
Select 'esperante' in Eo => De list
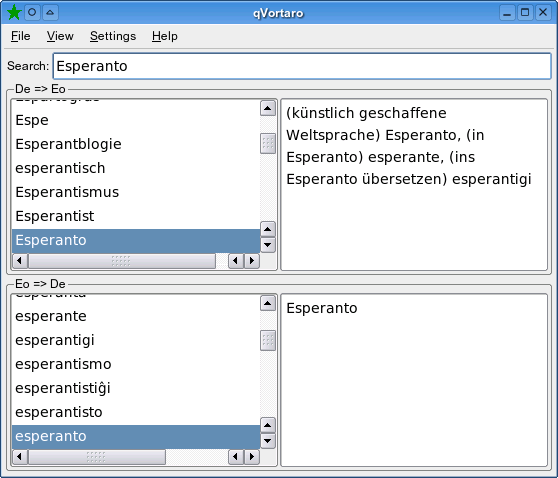136,316
